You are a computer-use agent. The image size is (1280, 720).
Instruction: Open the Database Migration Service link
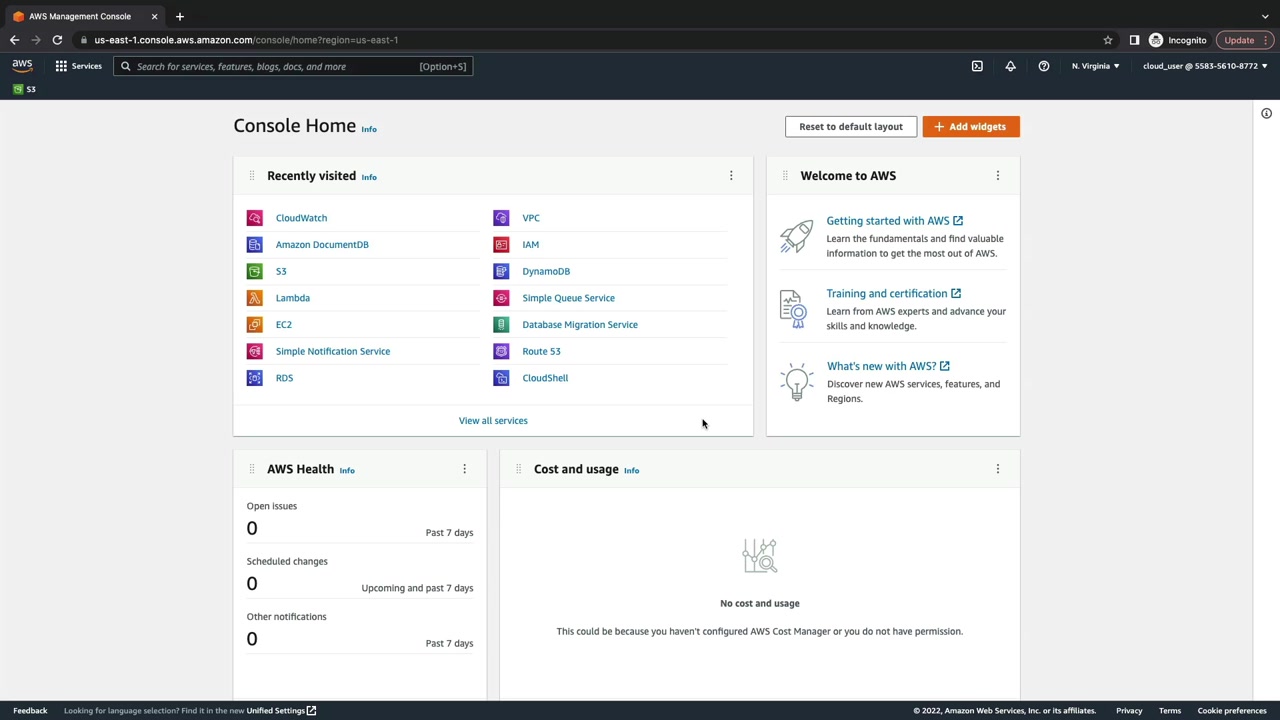[580, 324]
